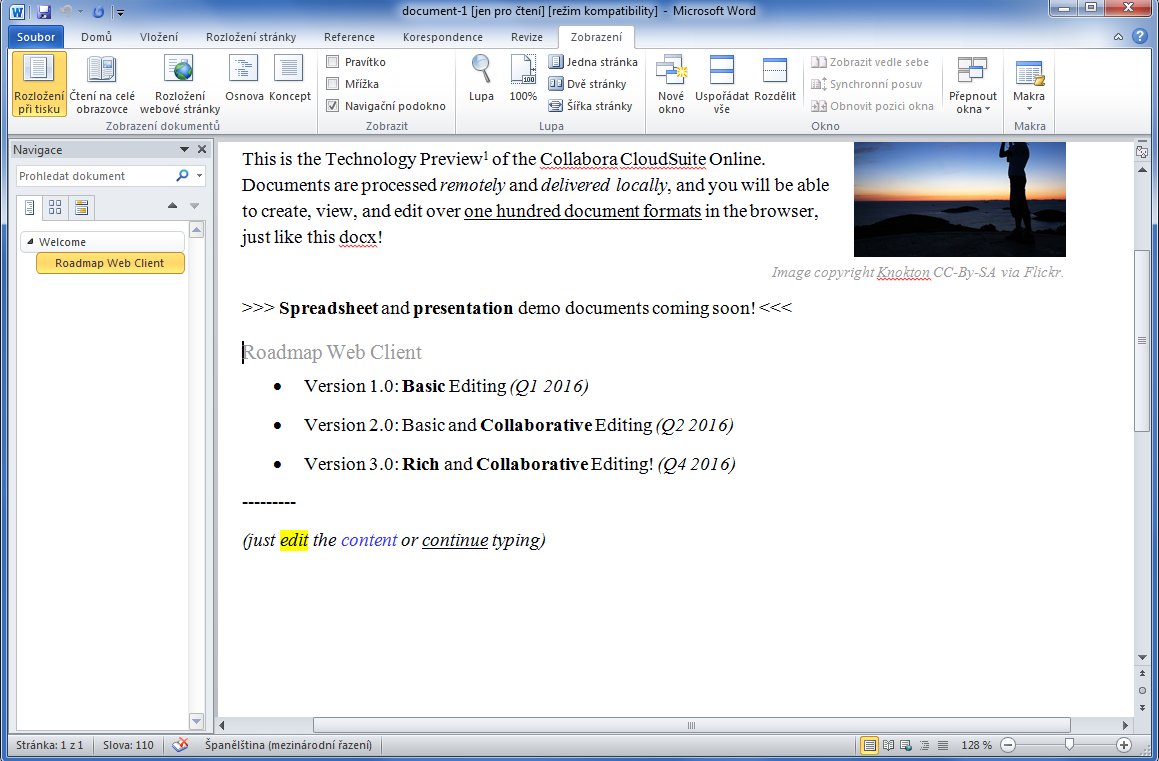The height and width of the screenshot is (761, 1159).
Task: Click Rozdělit window button
Action: click(x=775, y=79)
